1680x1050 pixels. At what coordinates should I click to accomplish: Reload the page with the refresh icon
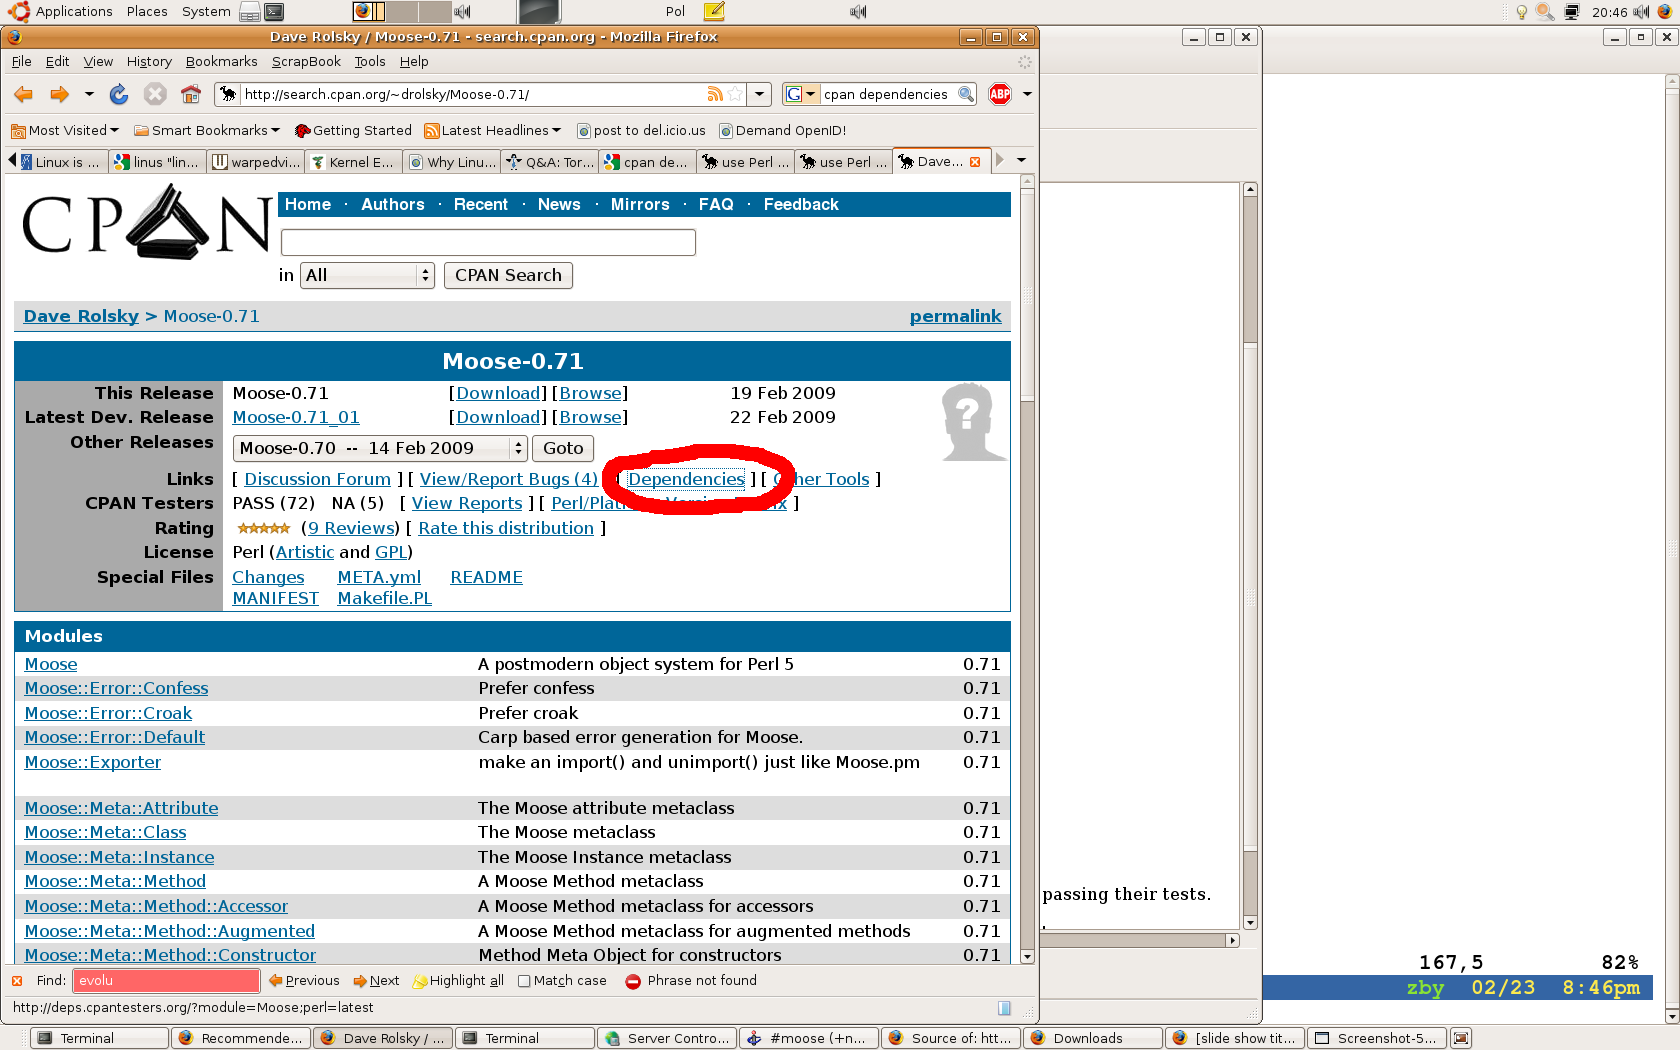pyautogui.click(x=118, y=94)
